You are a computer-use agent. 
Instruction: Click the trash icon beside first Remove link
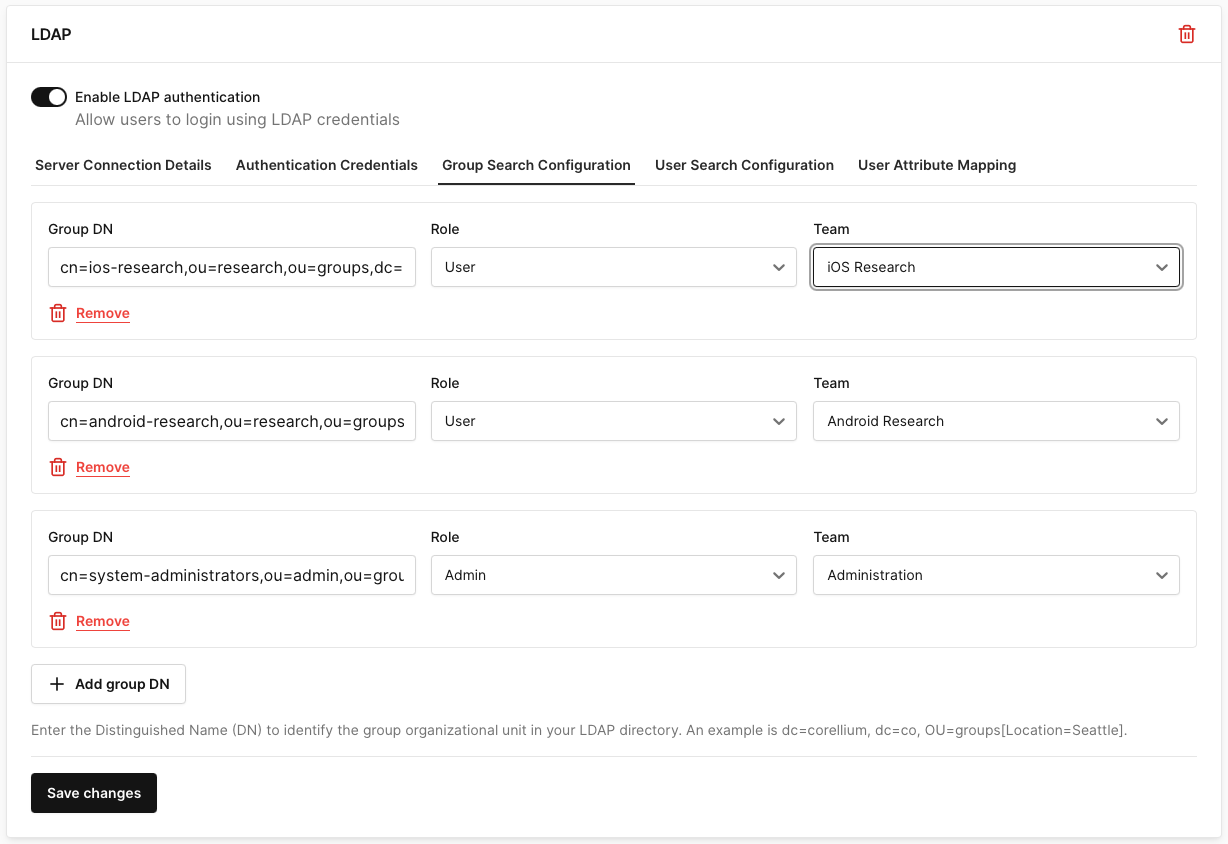[57, 313]
